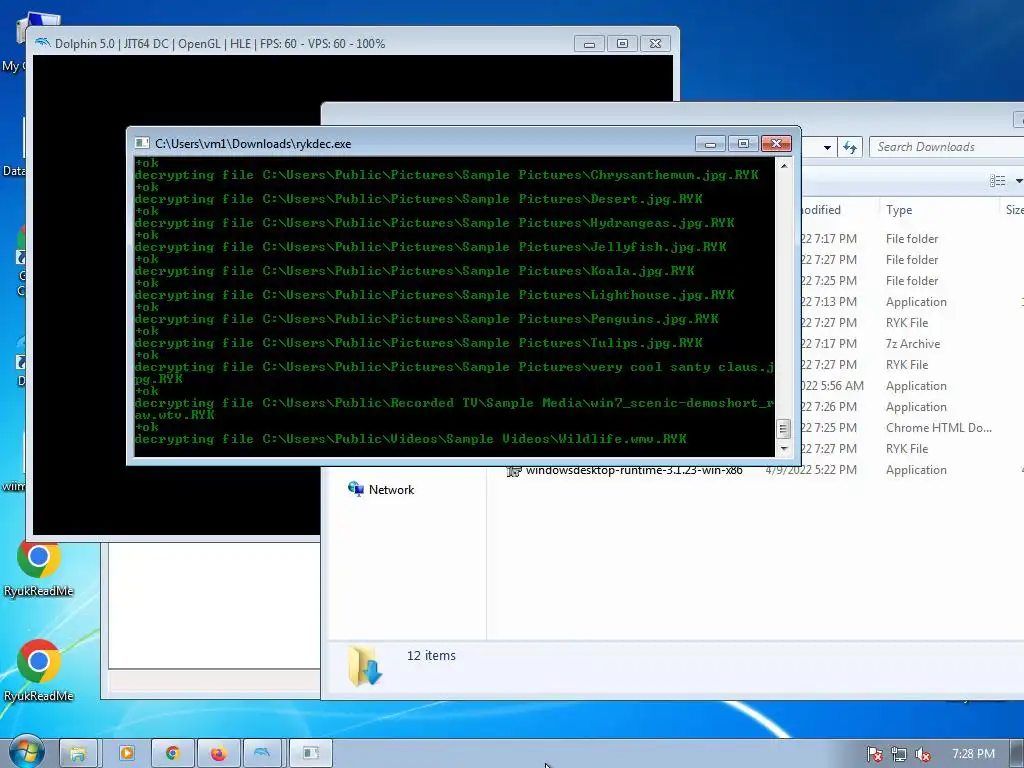Click the 12 items status text
The width and height of the screenshot is (1024, 768).
pos(431,656)
